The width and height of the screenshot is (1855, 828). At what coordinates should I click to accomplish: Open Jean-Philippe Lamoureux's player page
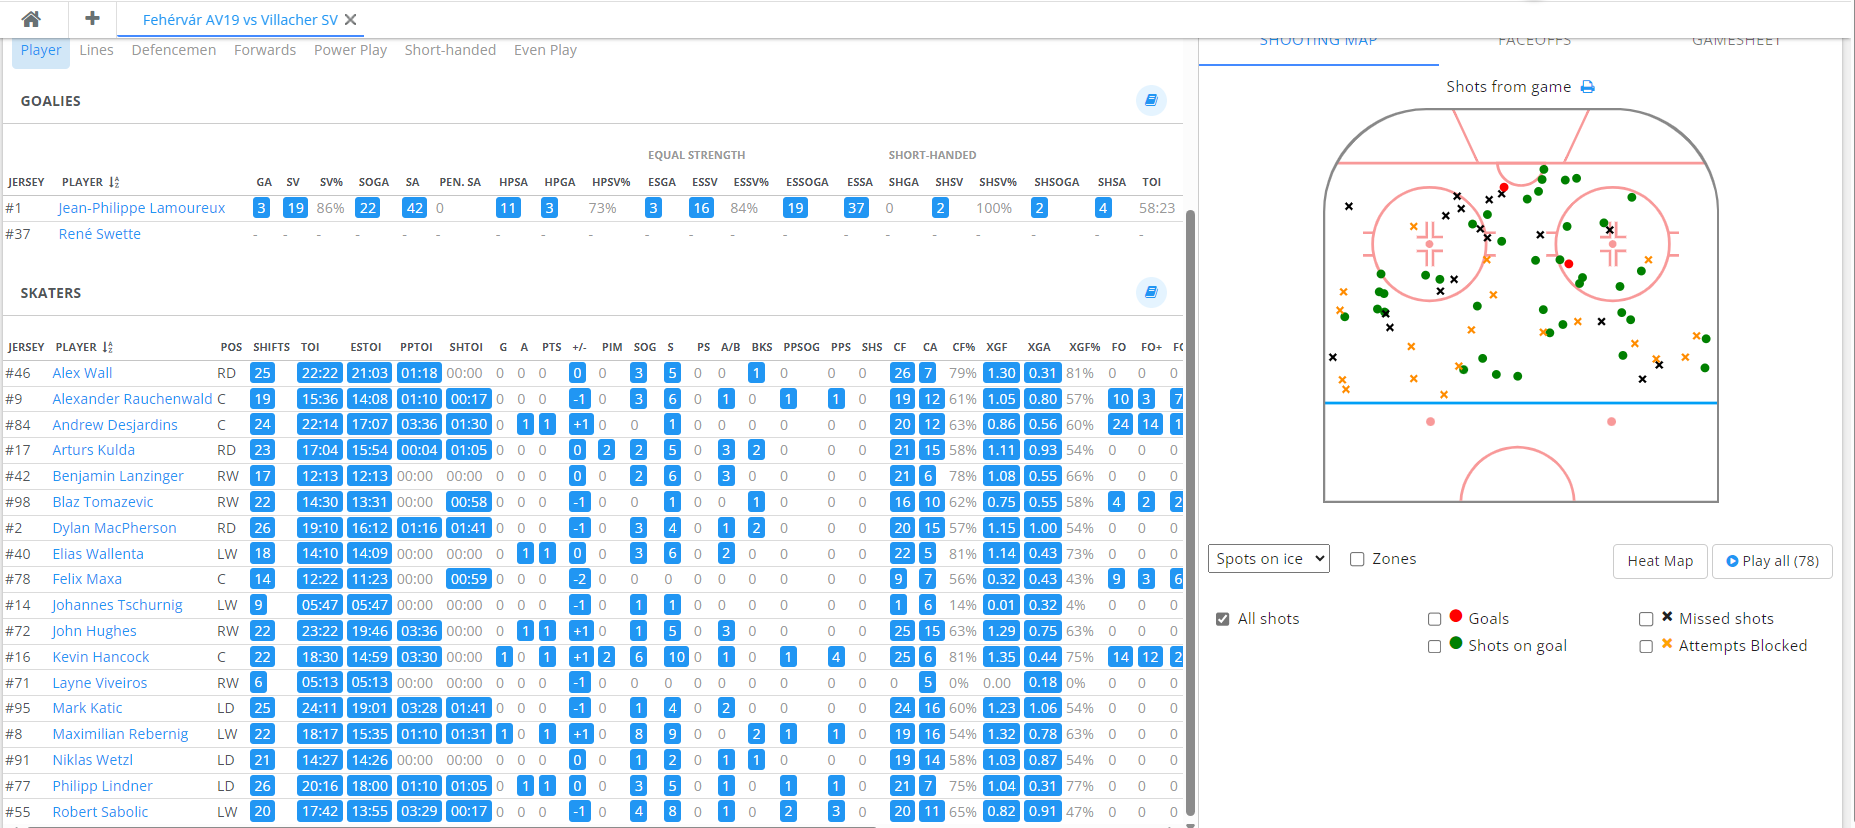[x=141, y=208]
